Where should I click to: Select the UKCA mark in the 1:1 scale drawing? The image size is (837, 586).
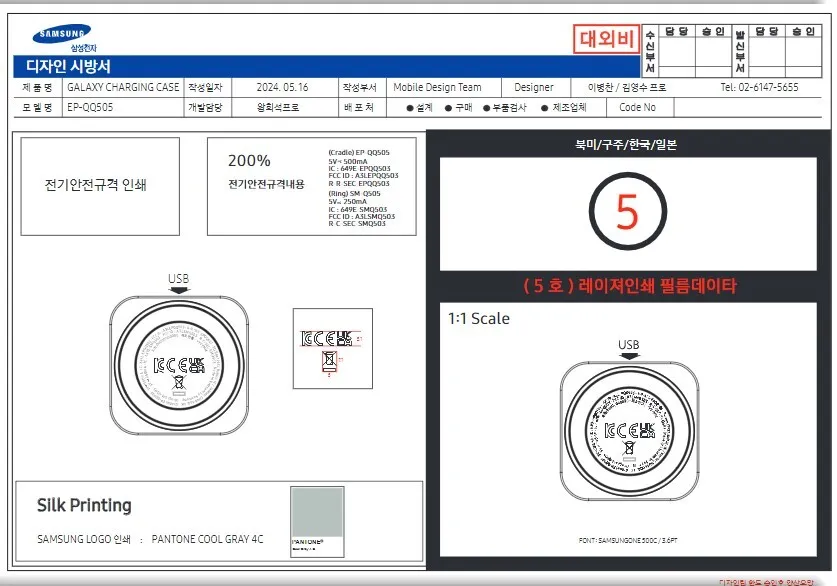(x=648, y=430)
